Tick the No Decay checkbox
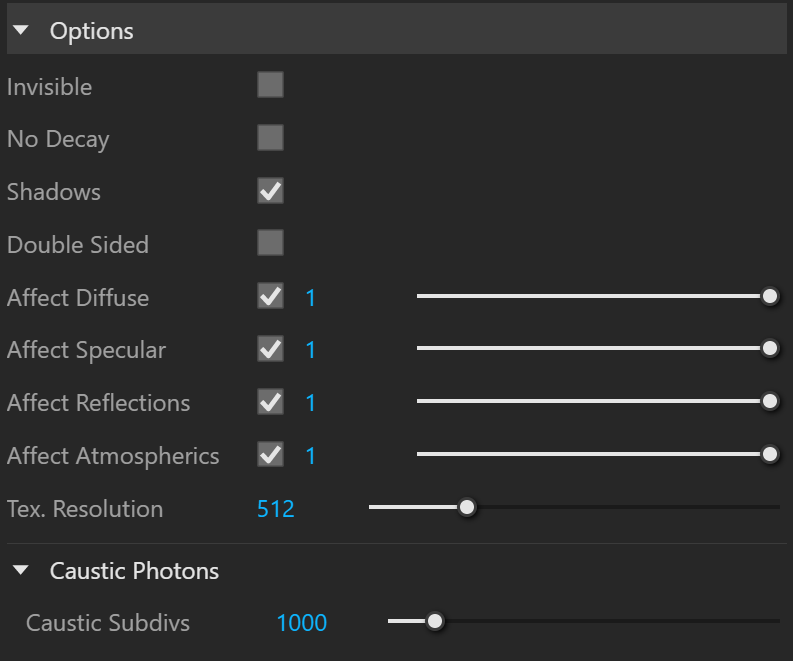 click(x=270, y=138)
